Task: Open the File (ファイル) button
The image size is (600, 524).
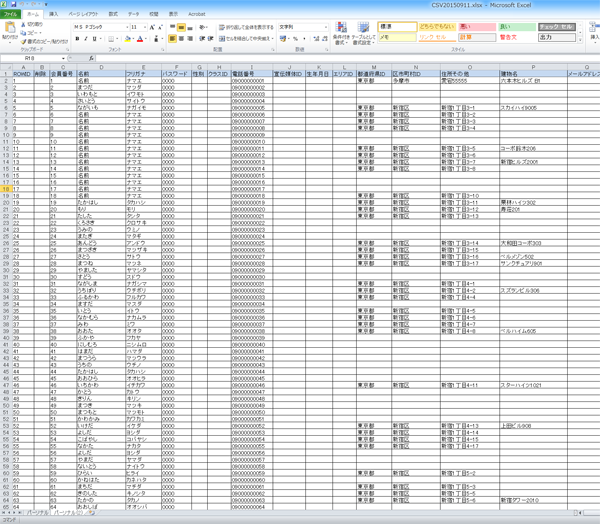Action: click(x=10, y=14)
